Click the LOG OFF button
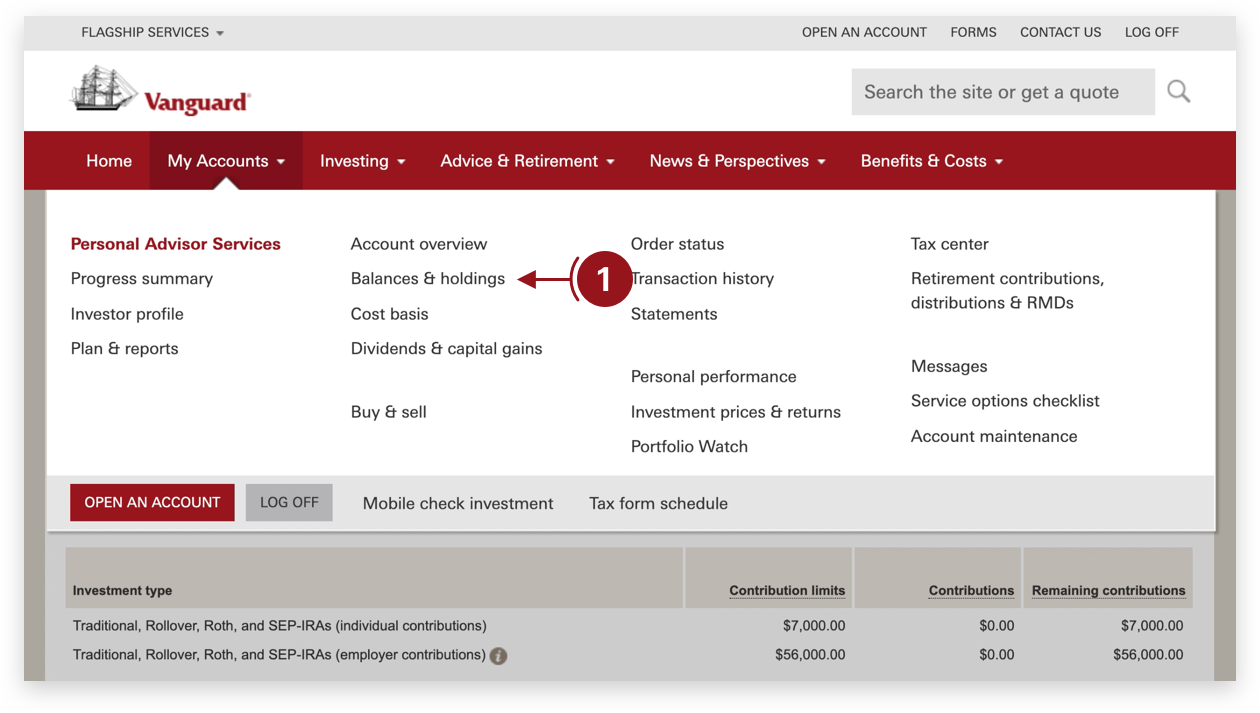 (x=288, y=502)
